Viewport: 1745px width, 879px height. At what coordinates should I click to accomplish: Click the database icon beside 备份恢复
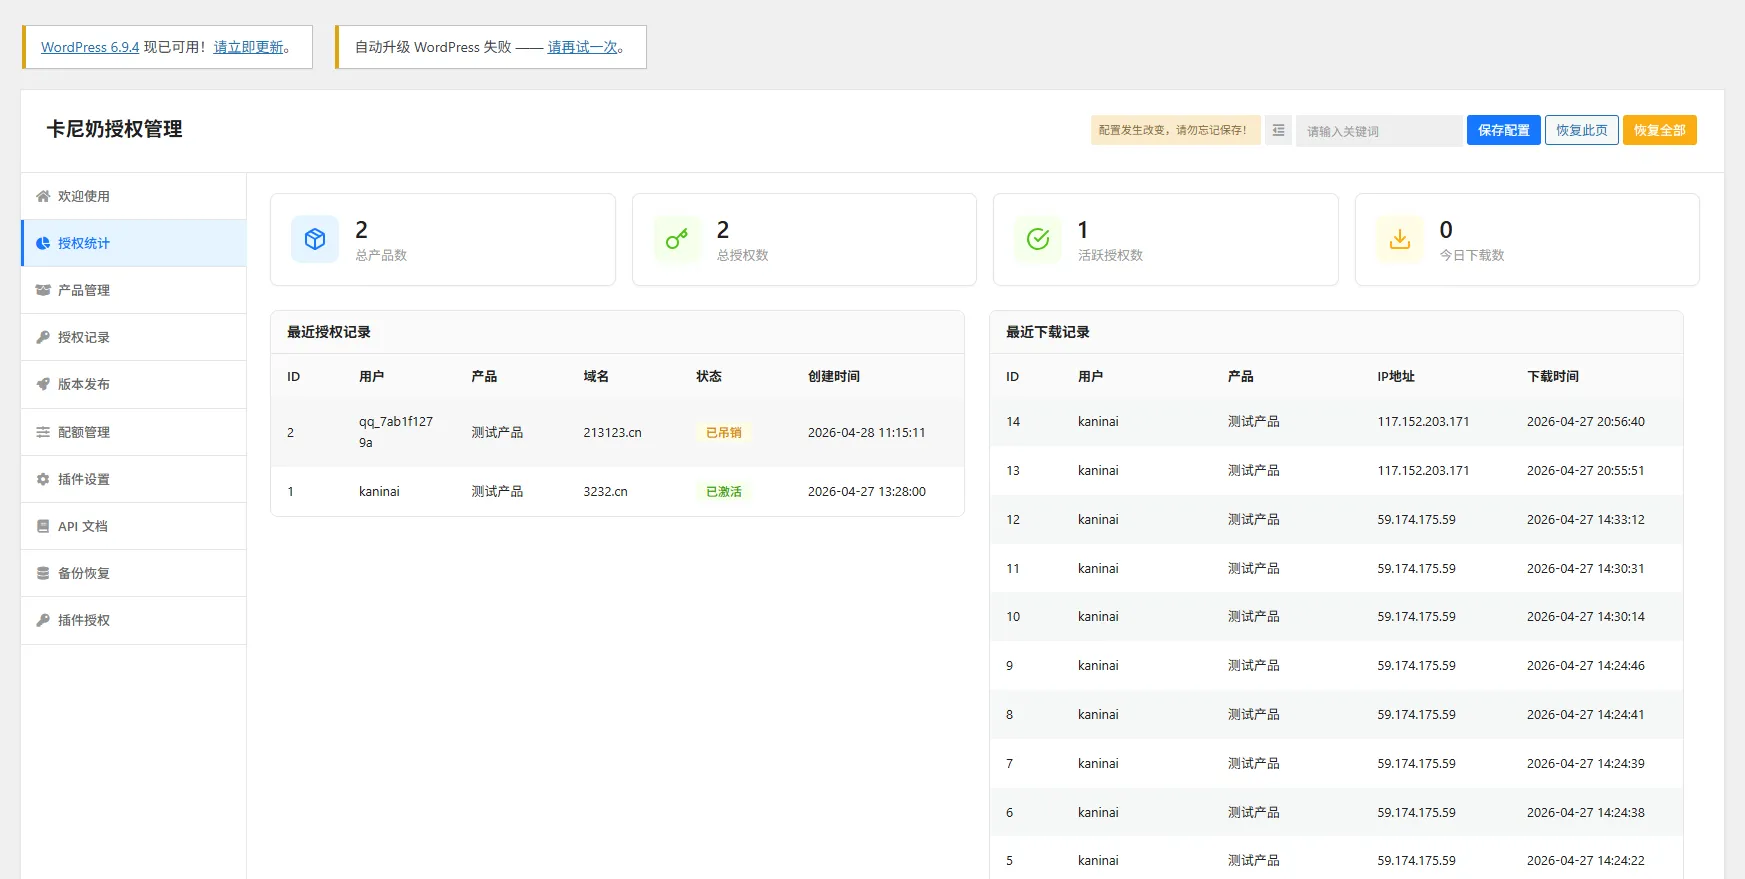pos(43,573)
